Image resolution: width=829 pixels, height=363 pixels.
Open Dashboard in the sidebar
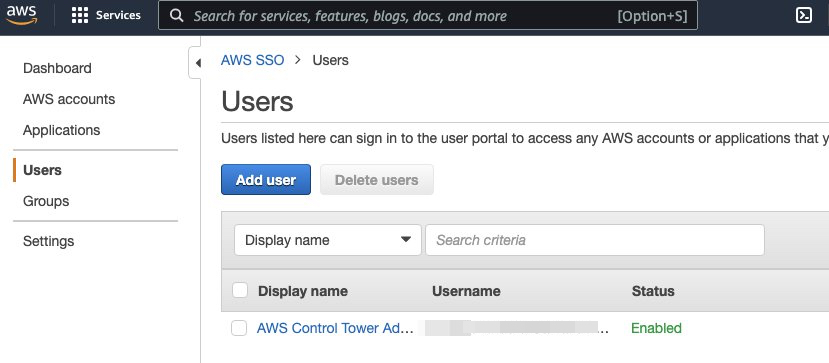click(x=57, y=68)
